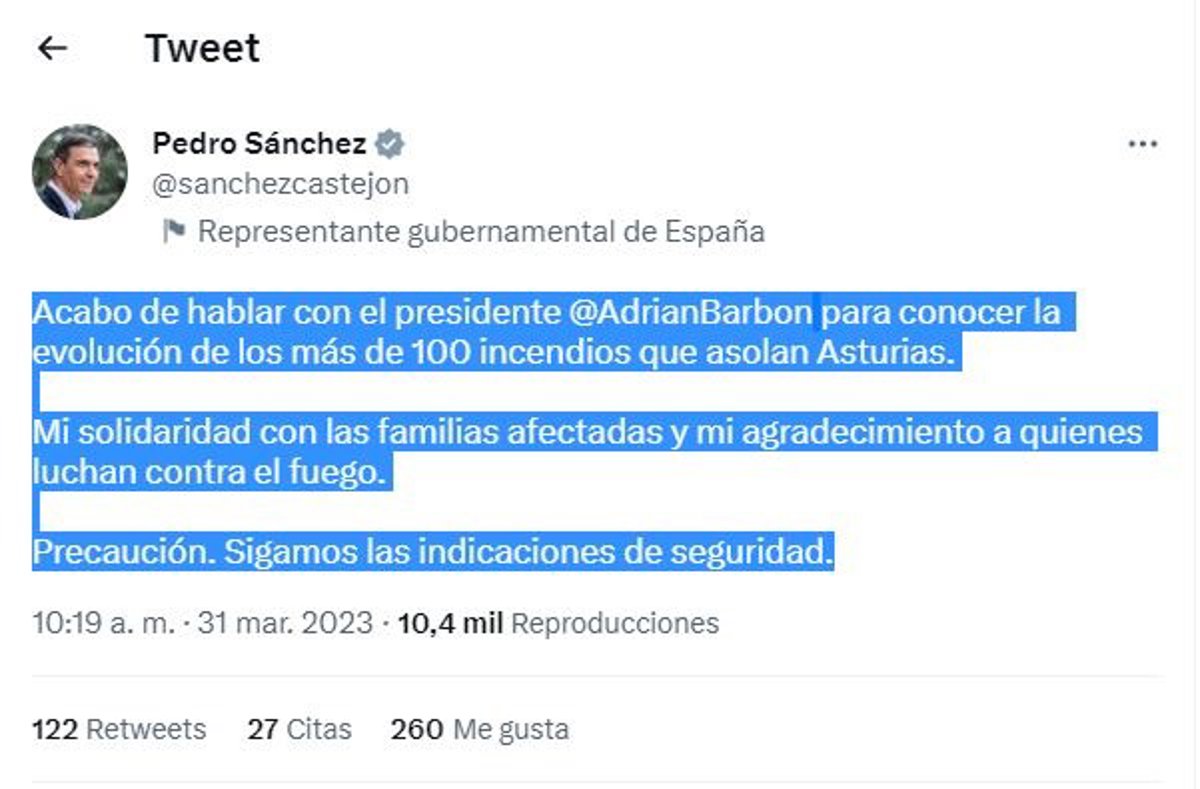This screenshot has height=789, width=1200.
Task: Click the Representante gubernamental de España label
Action: (x=481, y=231)
